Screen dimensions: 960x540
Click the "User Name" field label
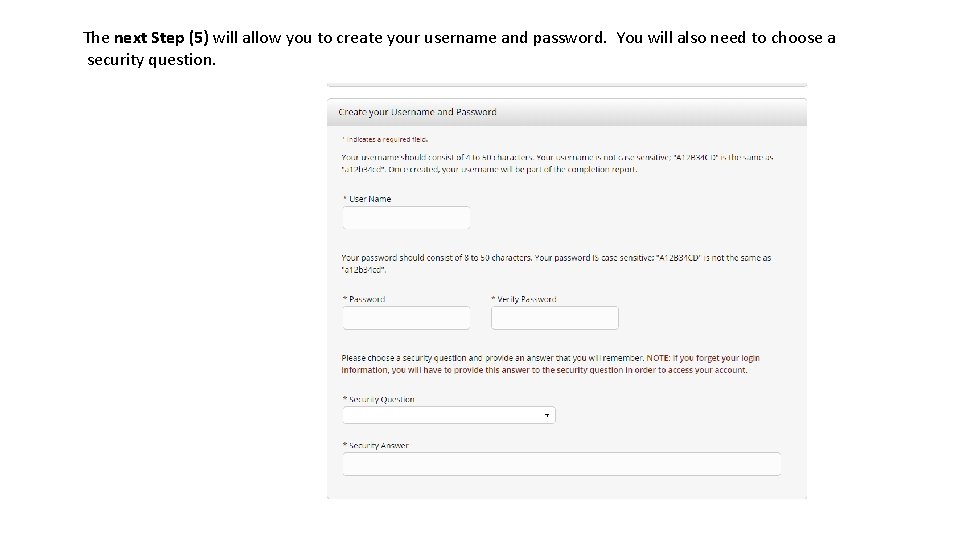(x=370, y=199)
